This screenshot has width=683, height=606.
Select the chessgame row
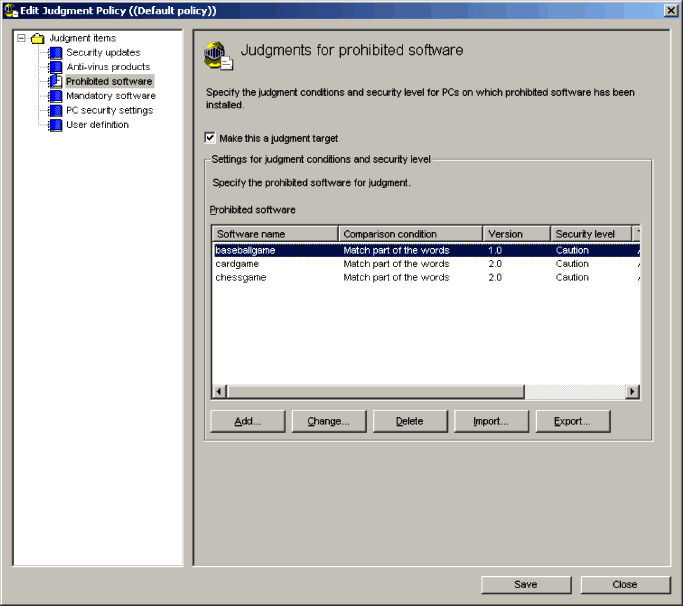pos(240,278)
